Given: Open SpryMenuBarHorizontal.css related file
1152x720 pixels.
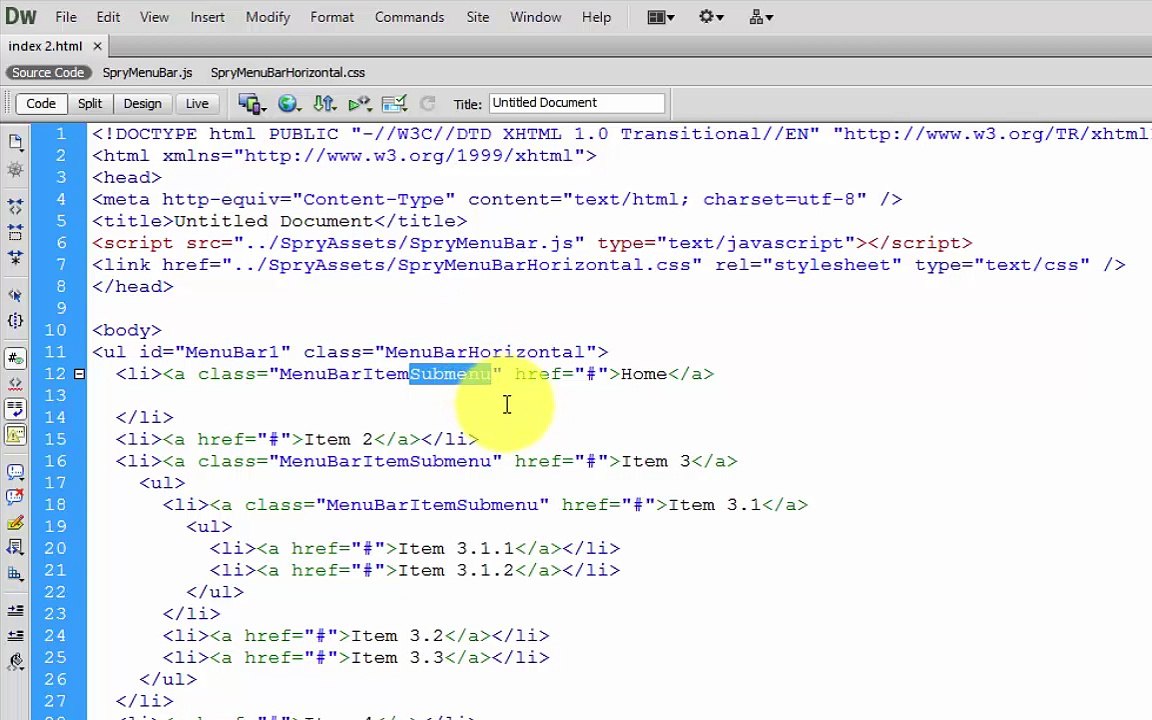Looking at the screenshot, I should [x=287, y=73].
